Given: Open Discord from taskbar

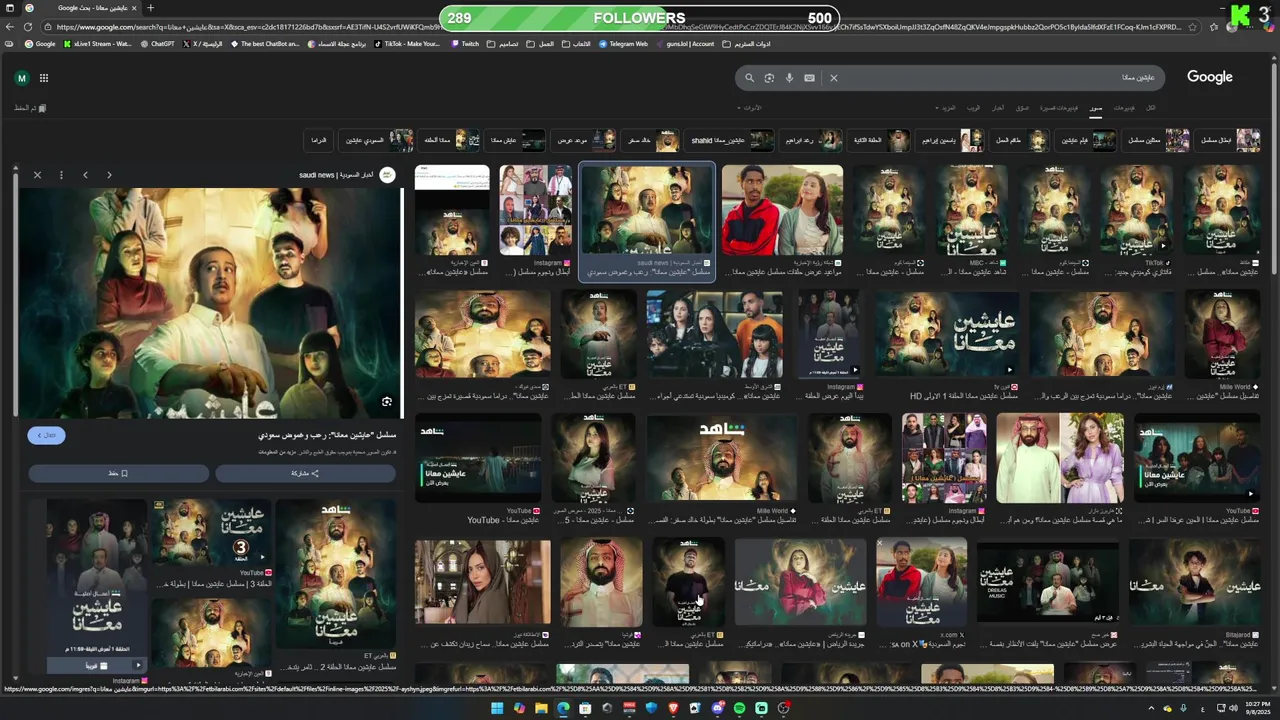Looking at the screenshot, I should coord(717,708).
